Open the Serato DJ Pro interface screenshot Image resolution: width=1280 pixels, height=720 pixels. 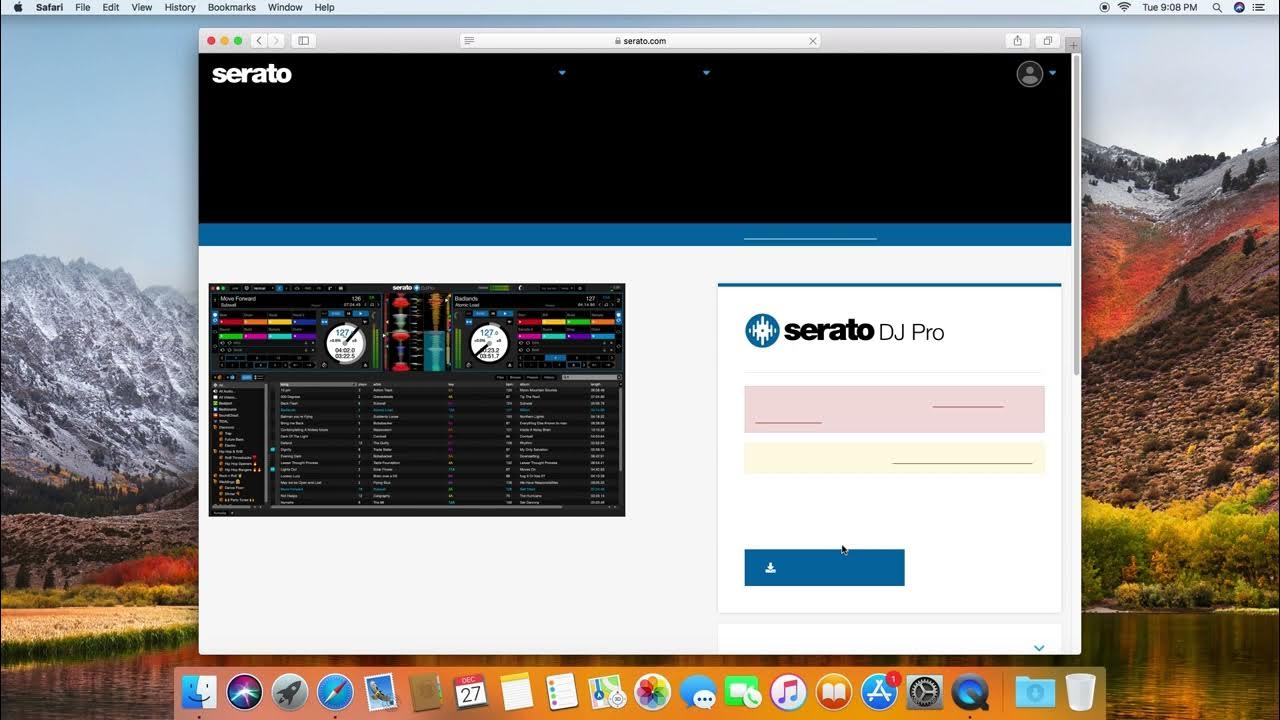point(417,400)
